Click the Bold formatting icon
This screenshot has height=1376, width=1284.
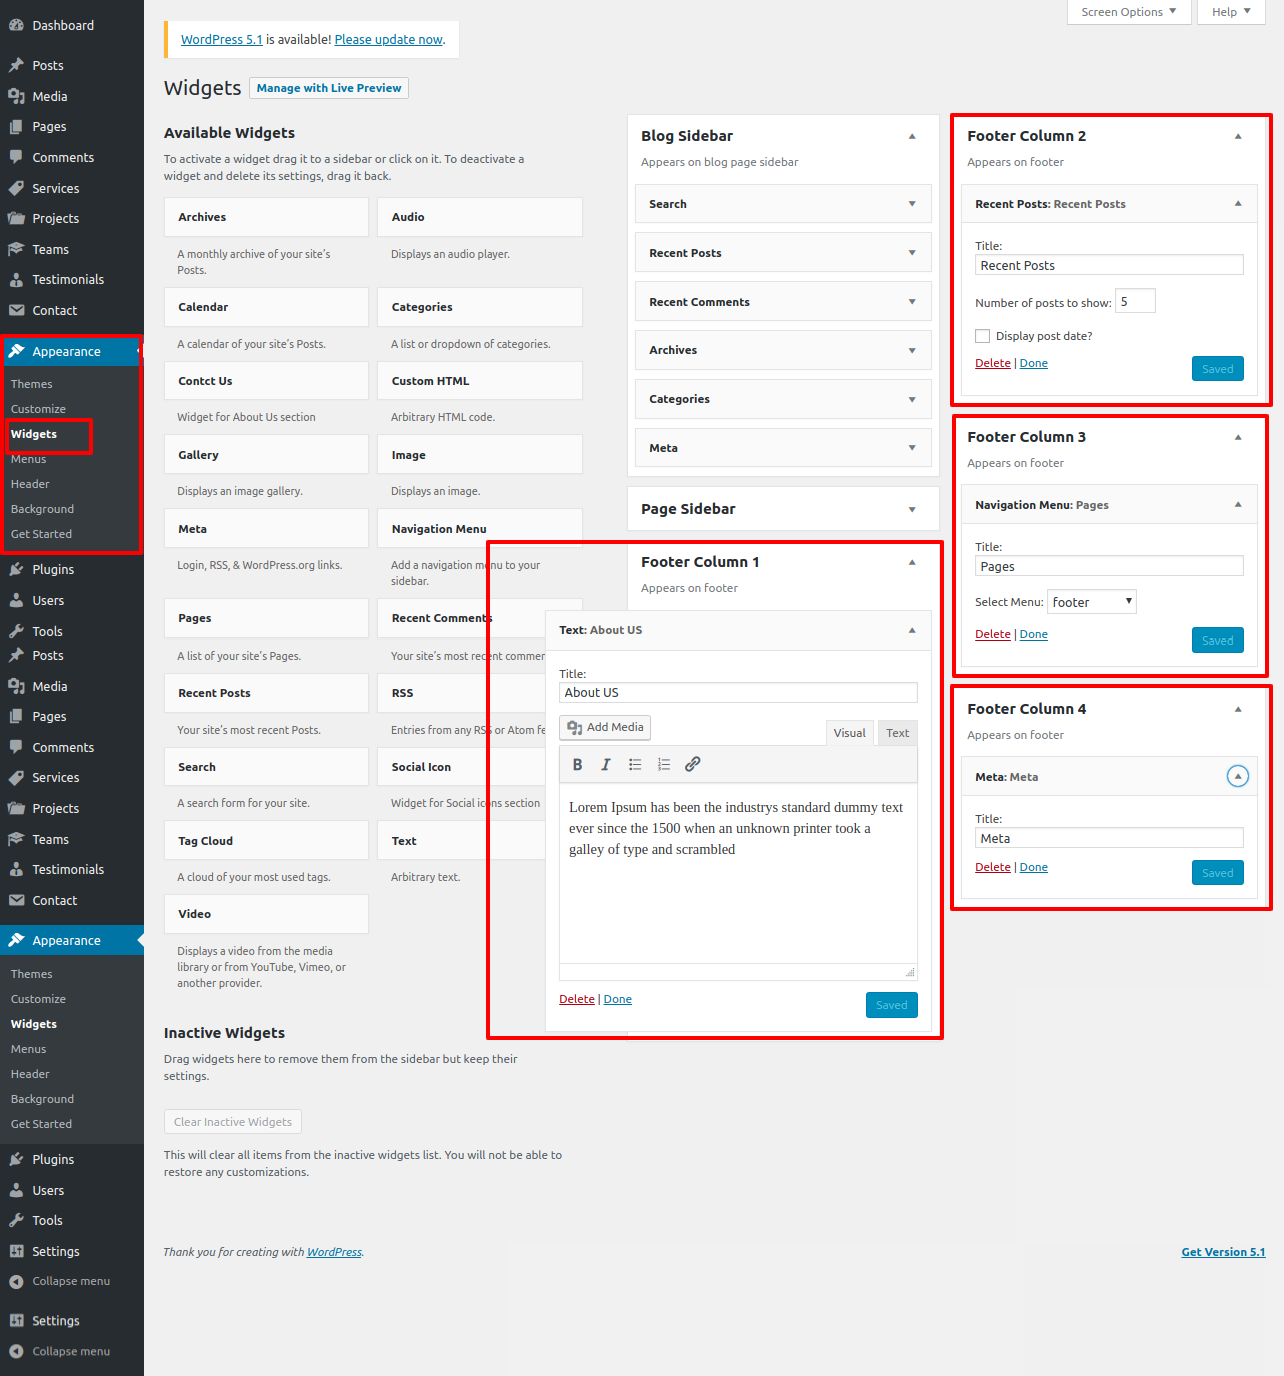click(x=577, y=765)
